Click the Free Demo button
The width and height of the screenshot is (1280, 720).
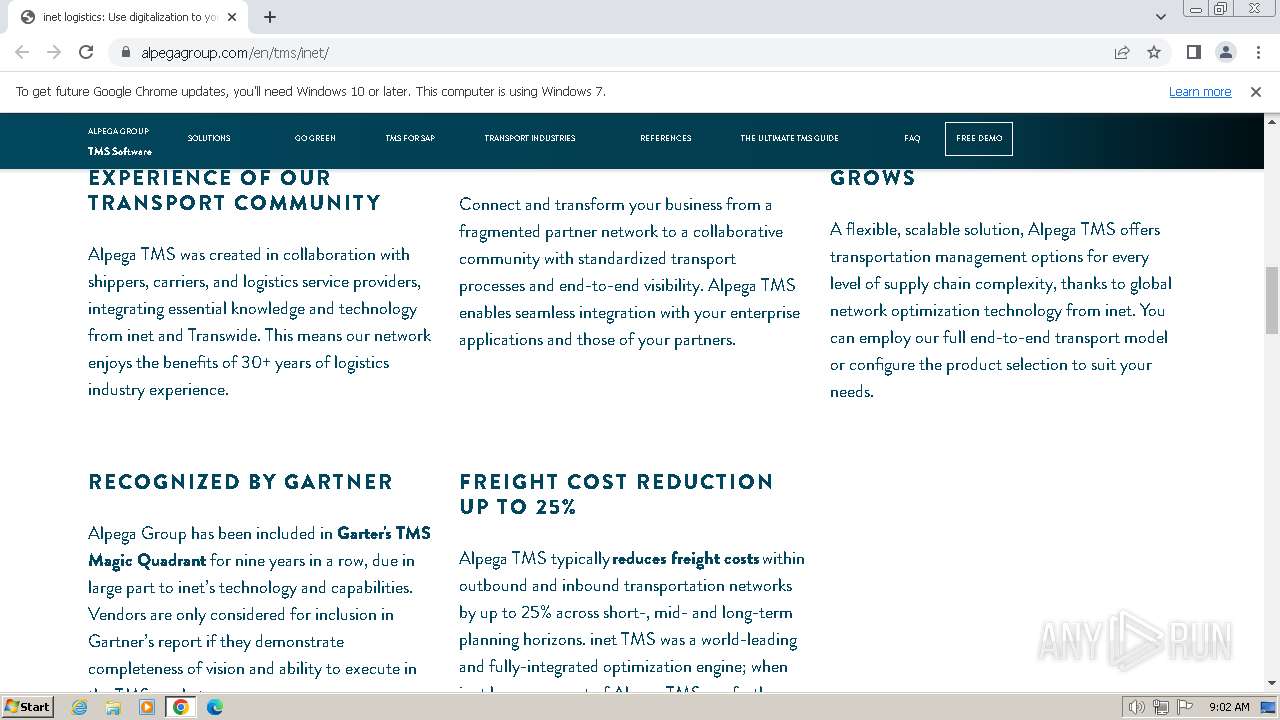tap(979, 138)
